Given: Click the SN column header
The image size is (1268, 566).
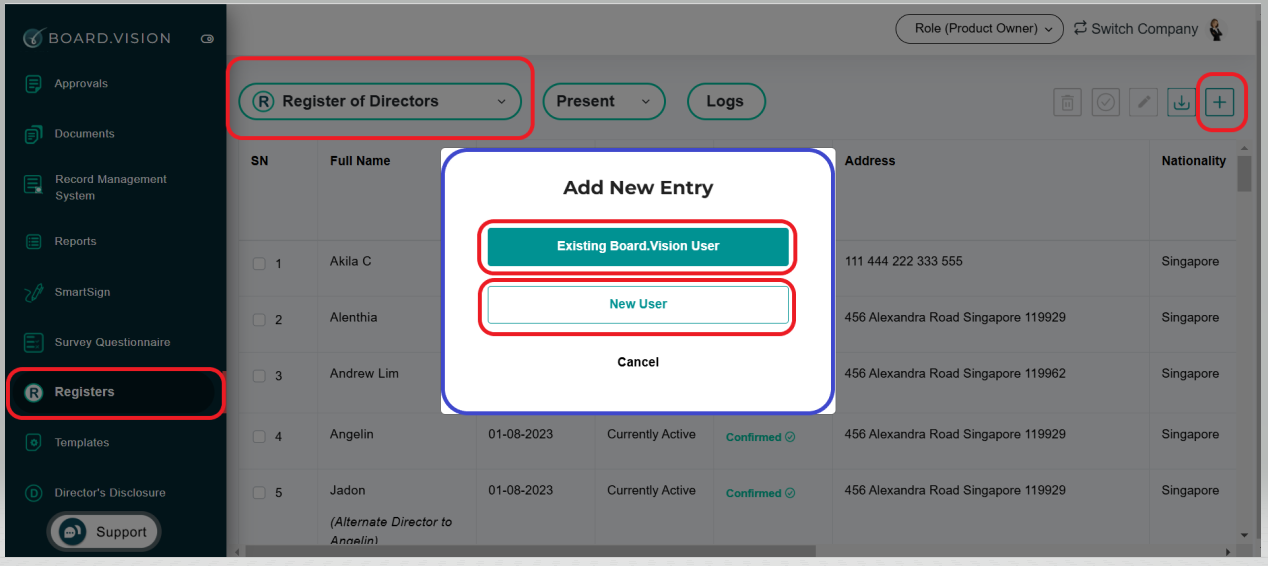Looking at the screenshot, I should 259,161.
